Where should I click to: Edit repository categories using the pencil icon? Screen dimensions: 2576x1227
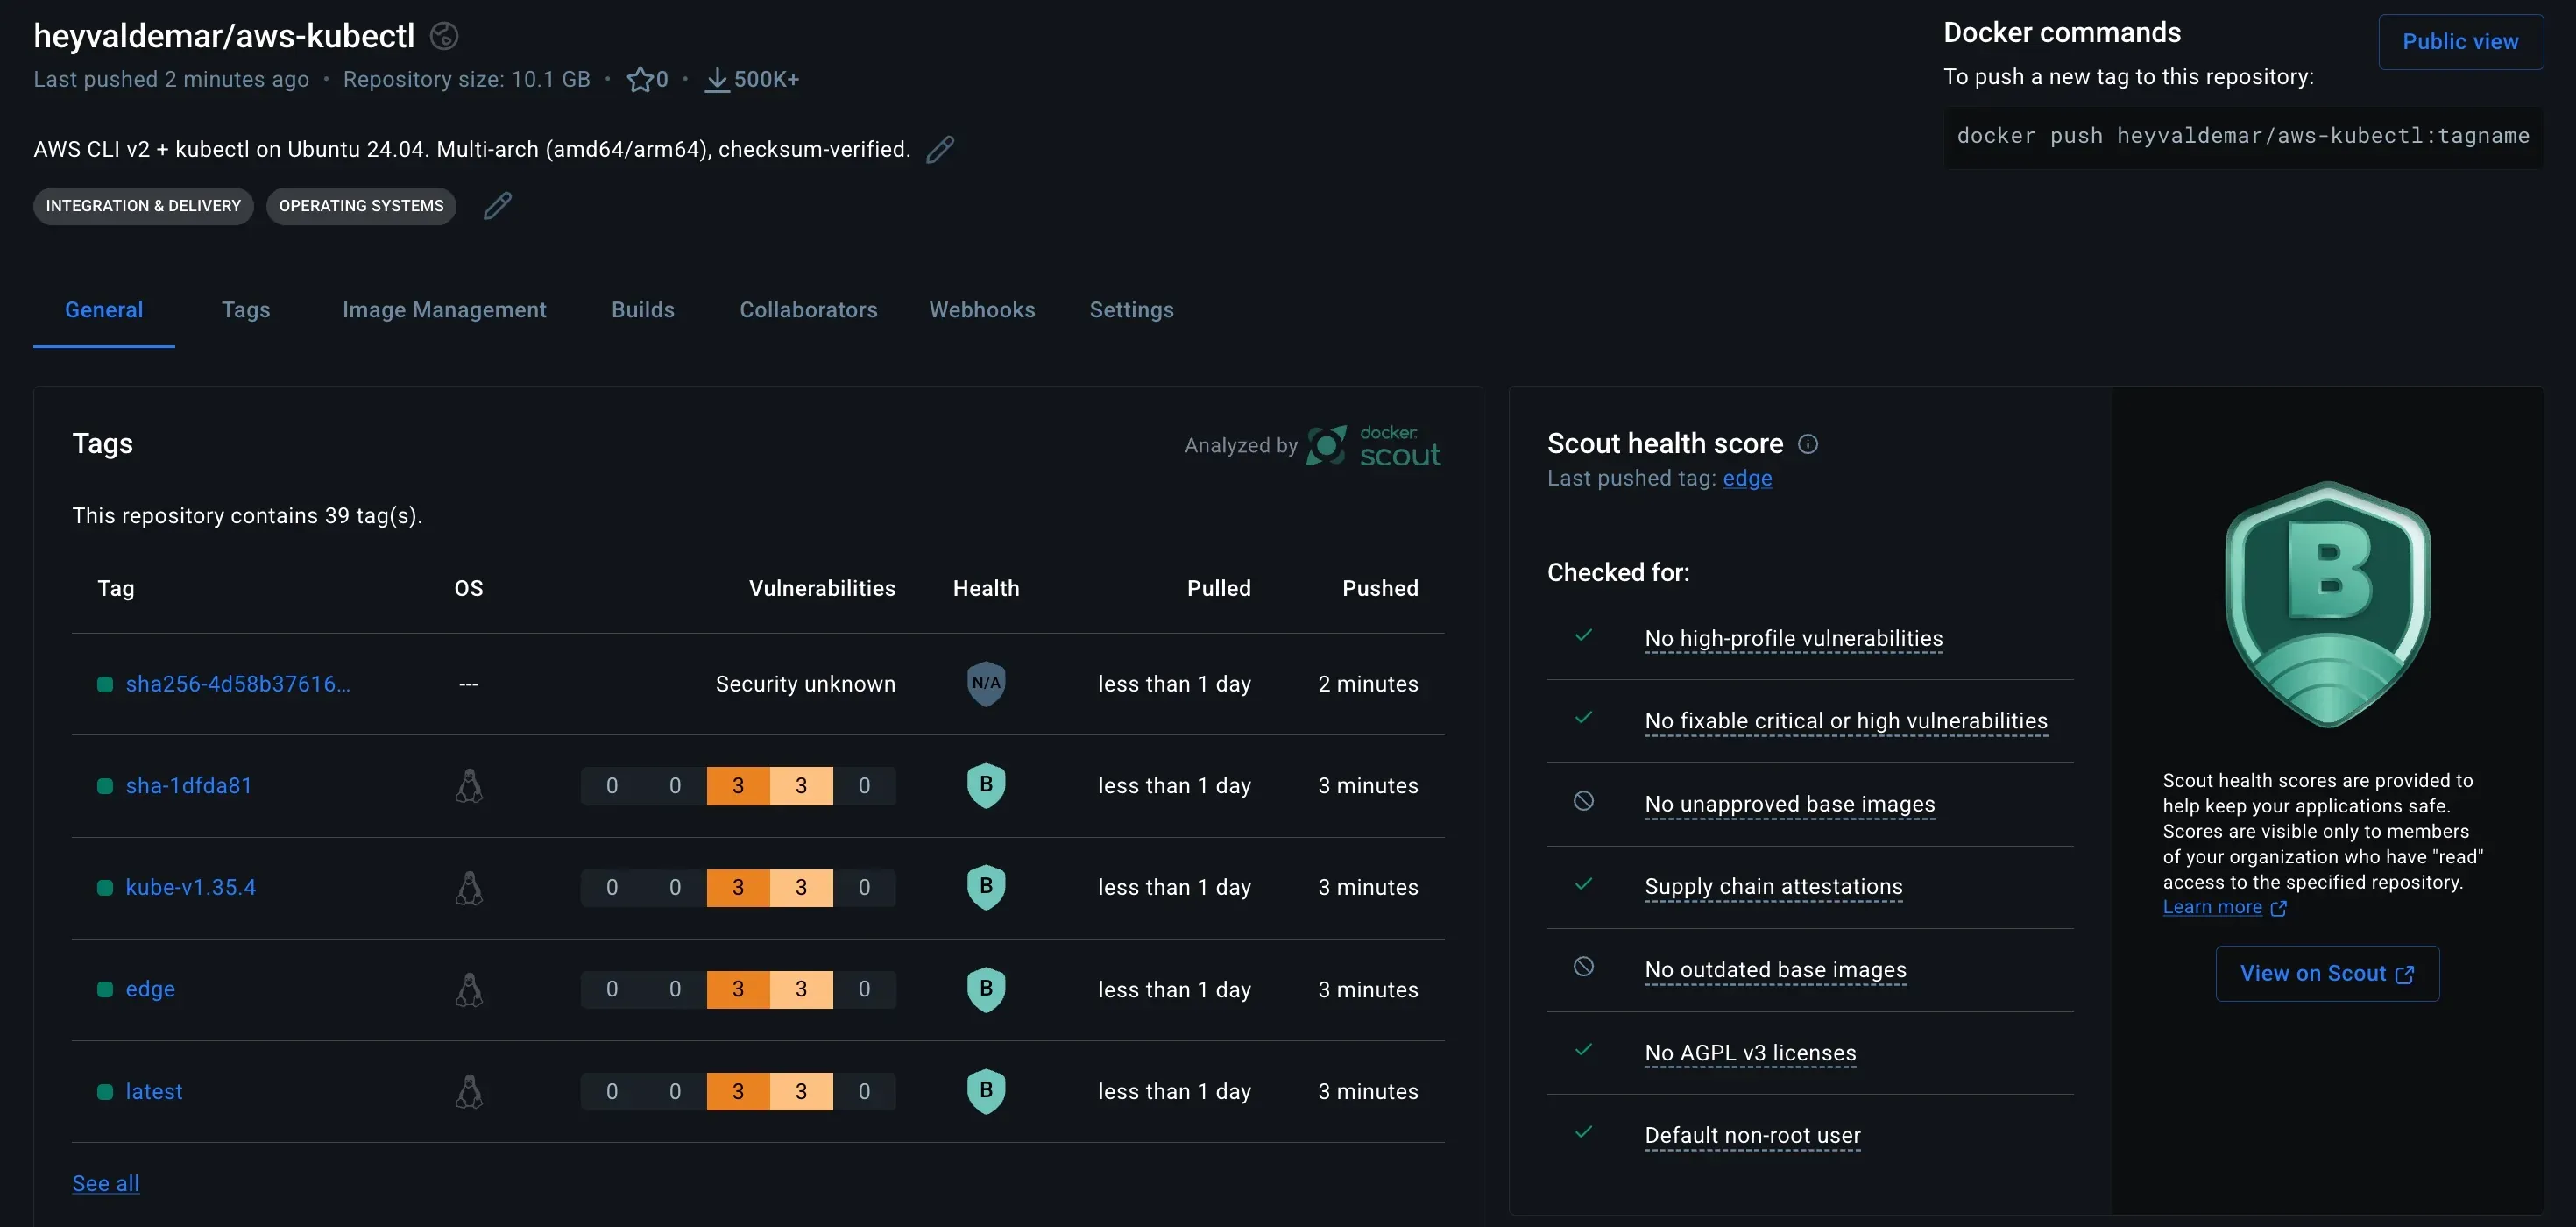click(497, 206)
